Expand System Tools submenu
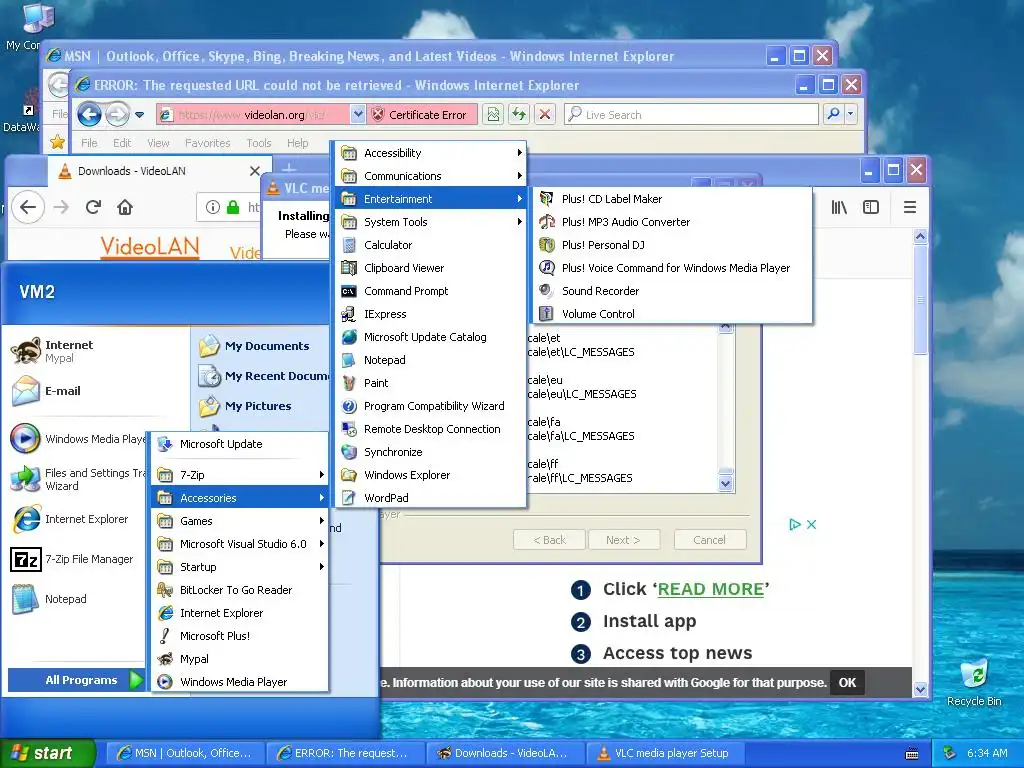1024x768 pixels. (x=431, y=222)
